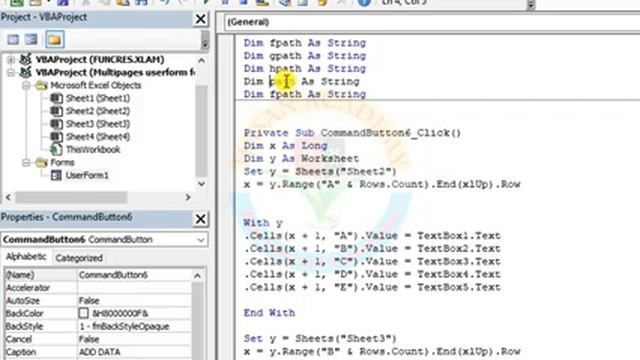This screenshot has width=640, height=360.
Task: Collapse the Forms folder node
Action: click(x=26, y=162)
